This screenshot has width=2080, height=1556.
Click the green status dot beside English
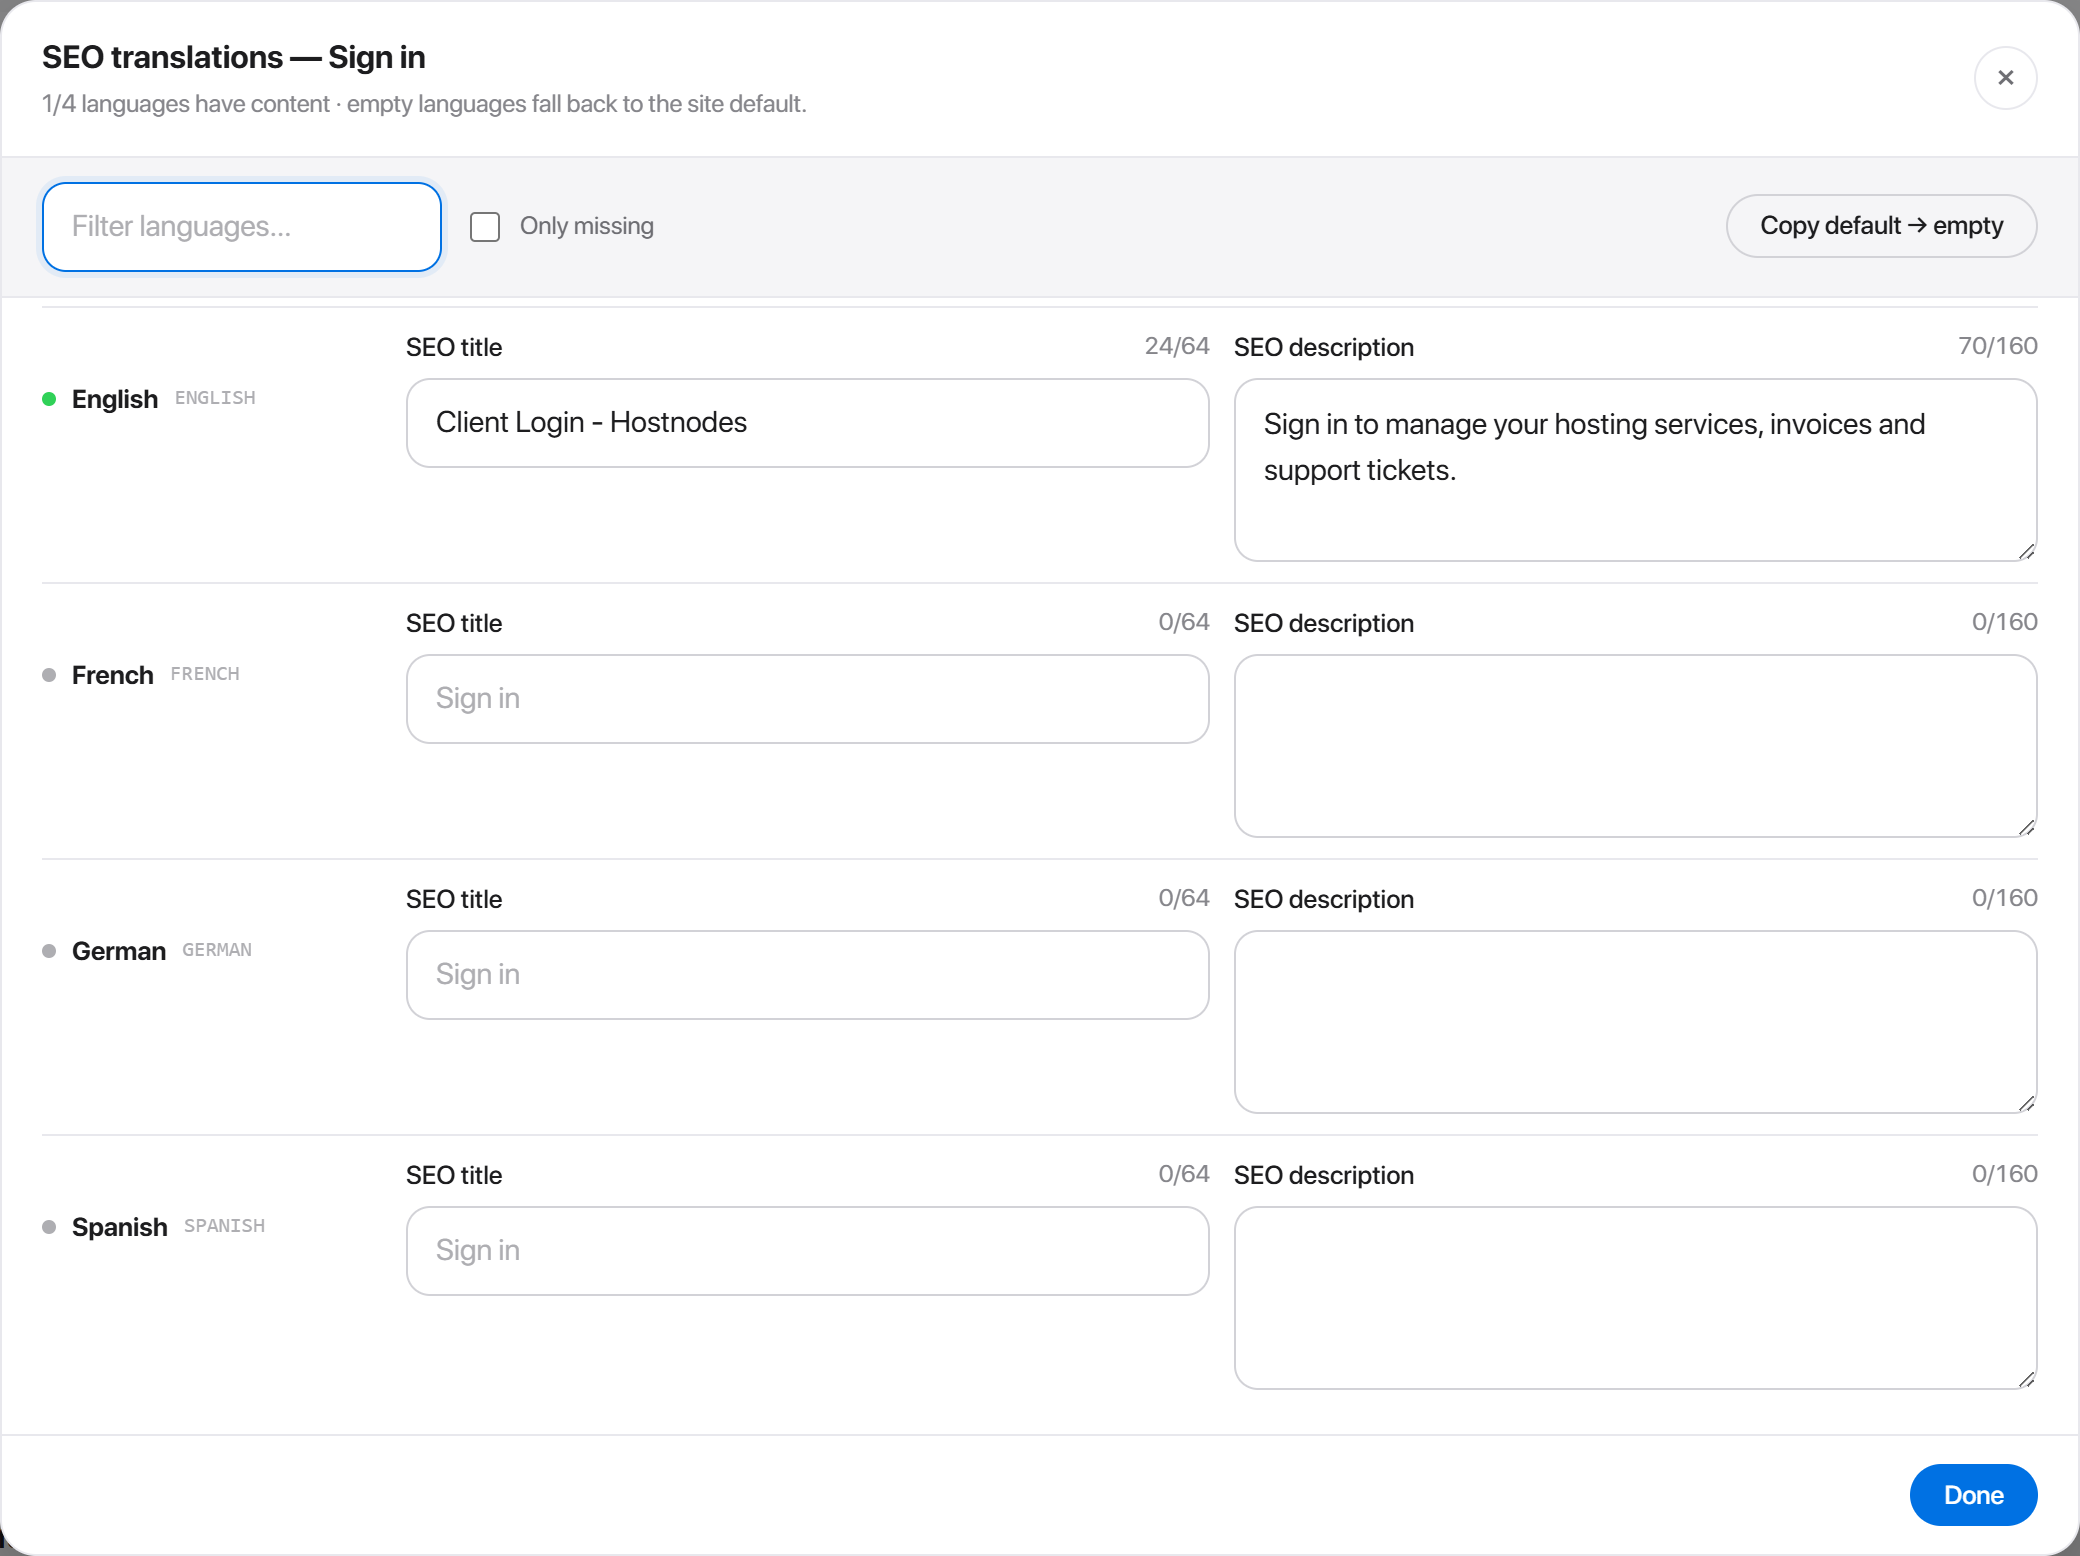(49, 399)
